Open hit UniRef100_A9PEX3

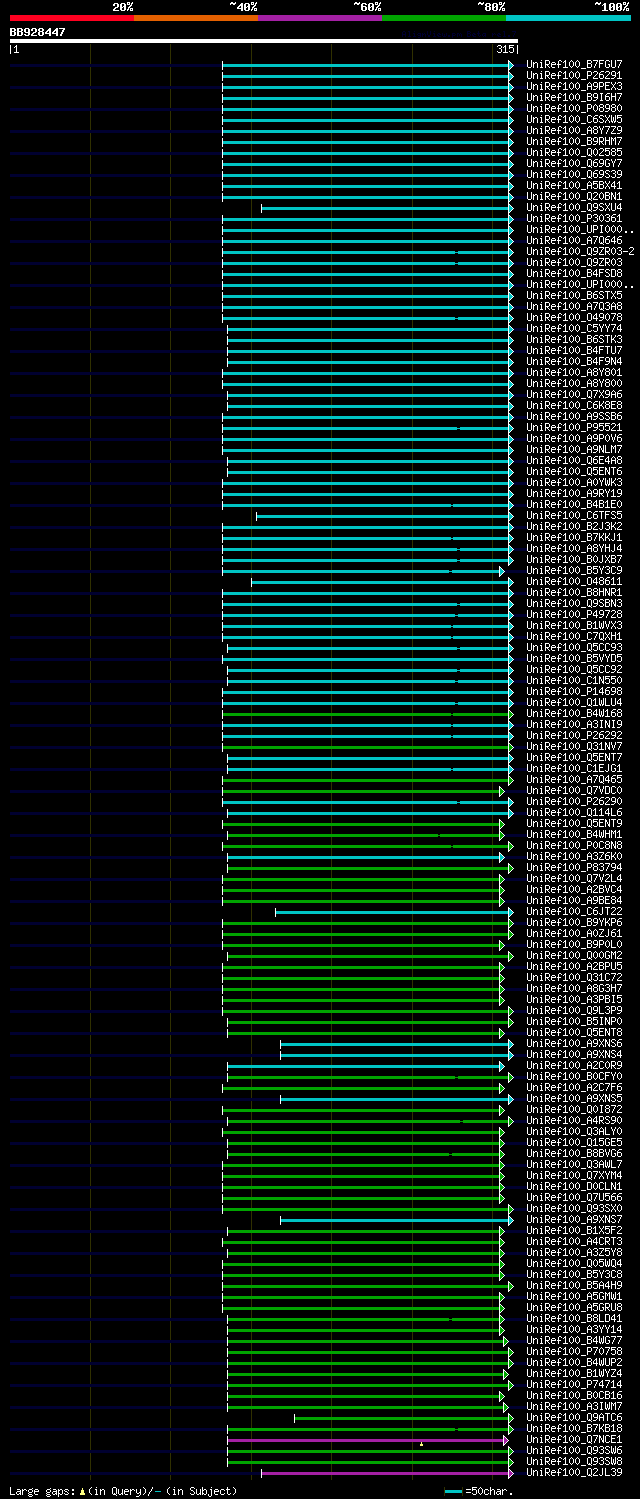(574, 86)
